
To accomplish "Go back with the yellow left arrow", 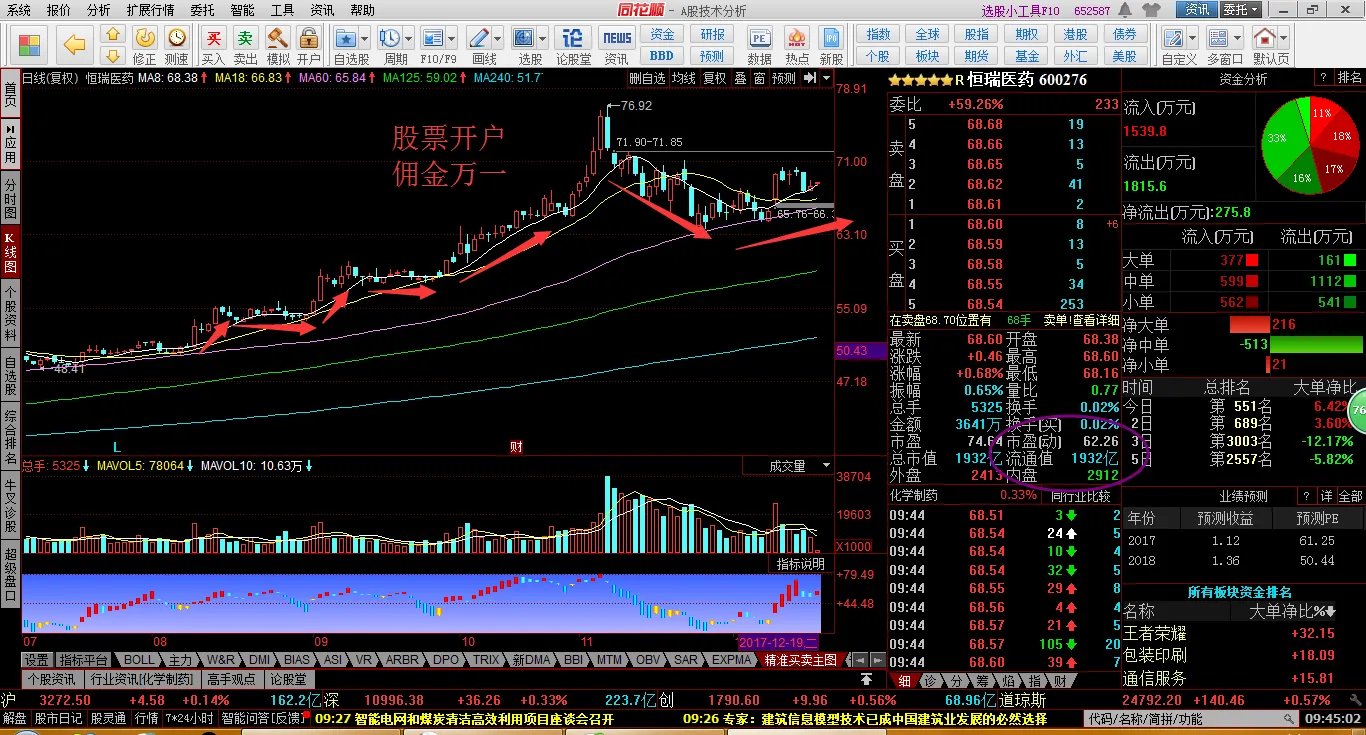I will [x=75, y=44].
